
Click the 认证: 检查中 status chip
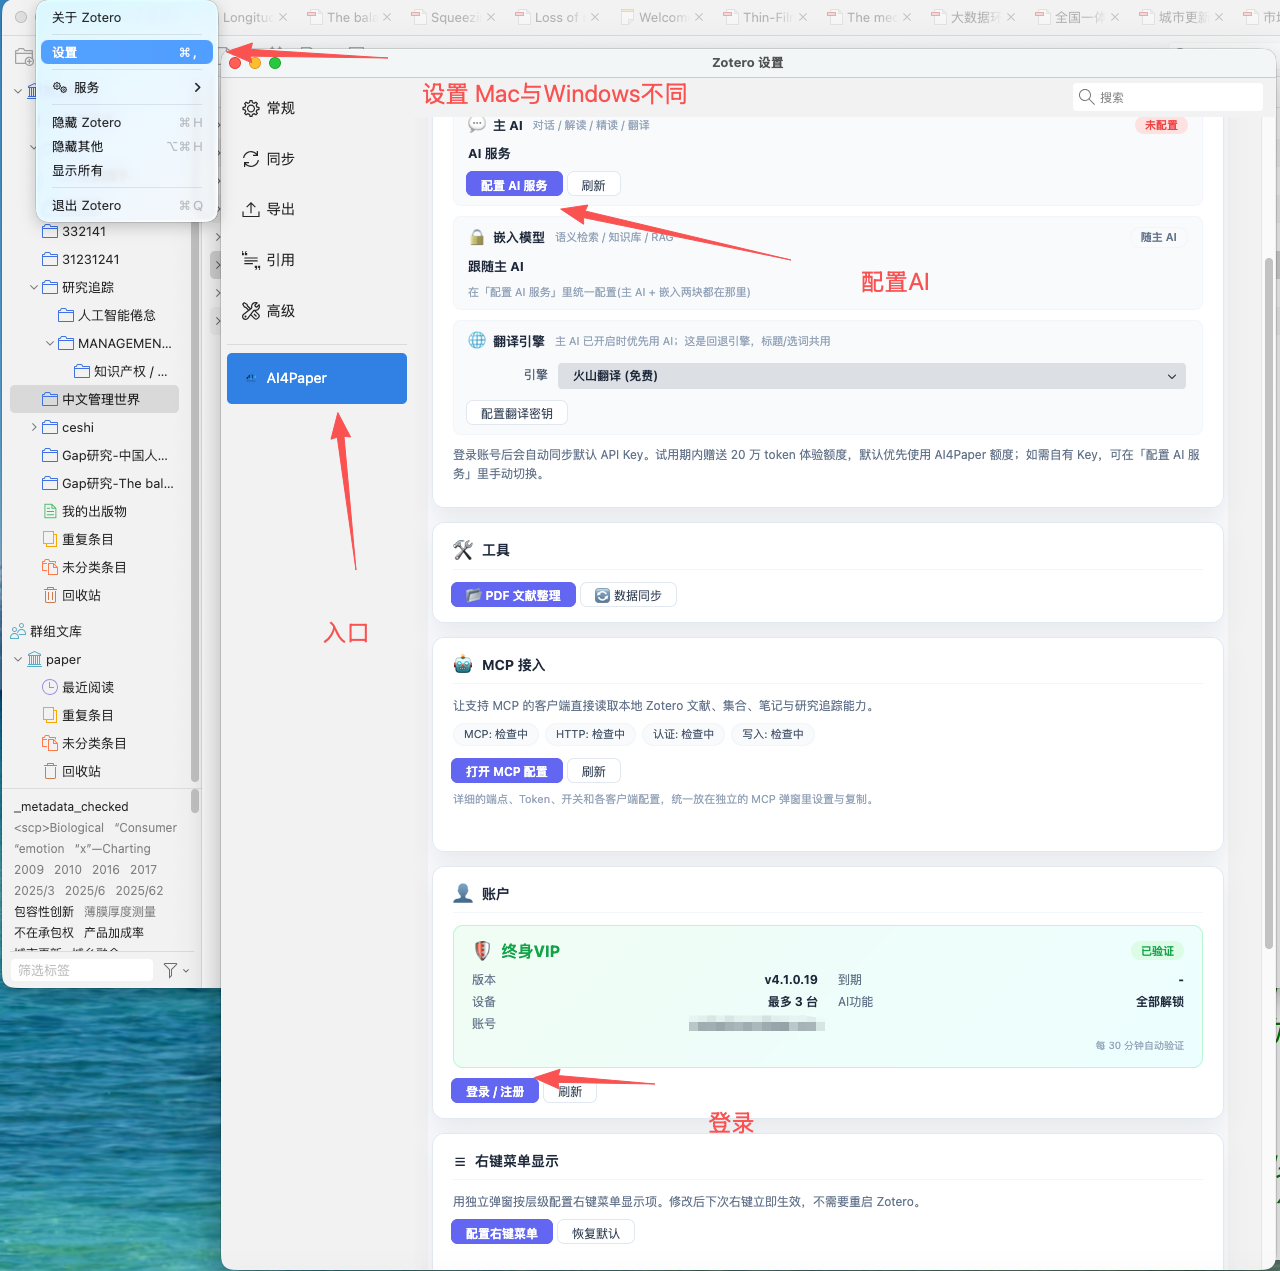(683, 734)
